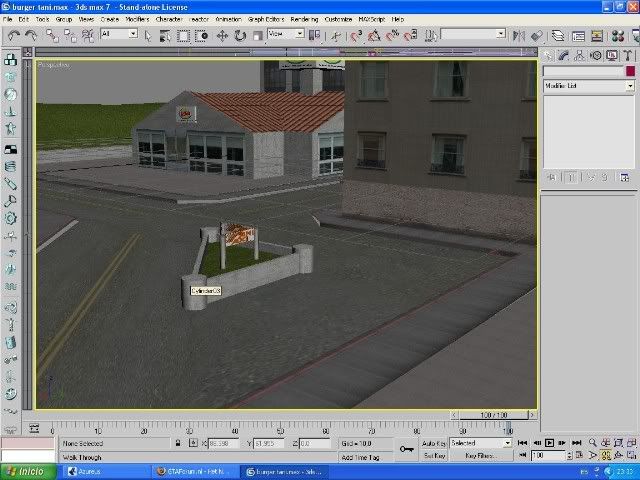Choose the Bind to Space Warp tool

point(88,36)
